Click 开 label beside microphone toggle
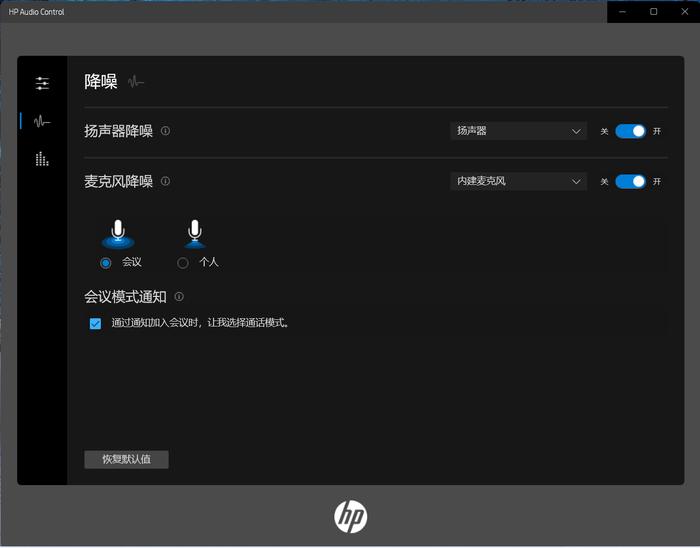 click(x=657, y=182)
